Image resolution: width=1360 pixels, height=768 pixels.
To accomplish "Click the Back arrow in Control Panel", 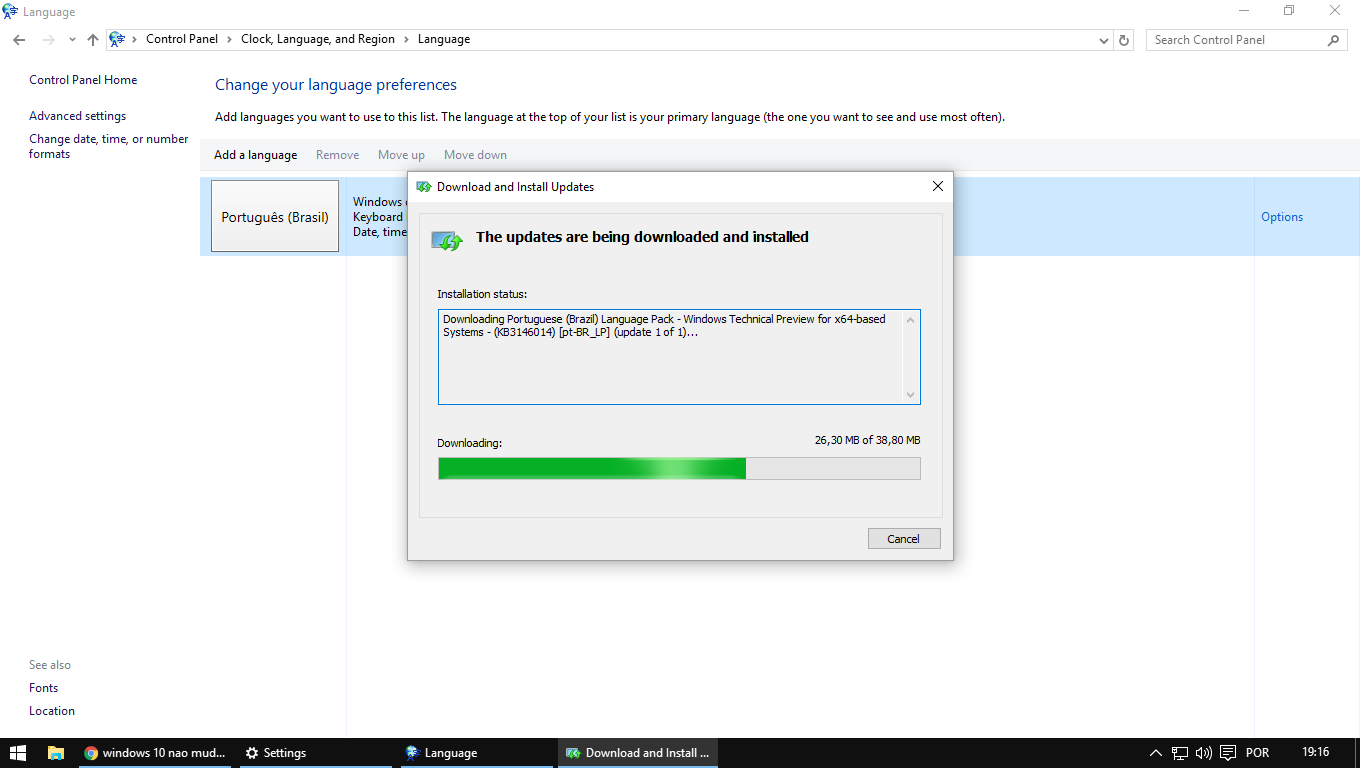I will 19,40.
